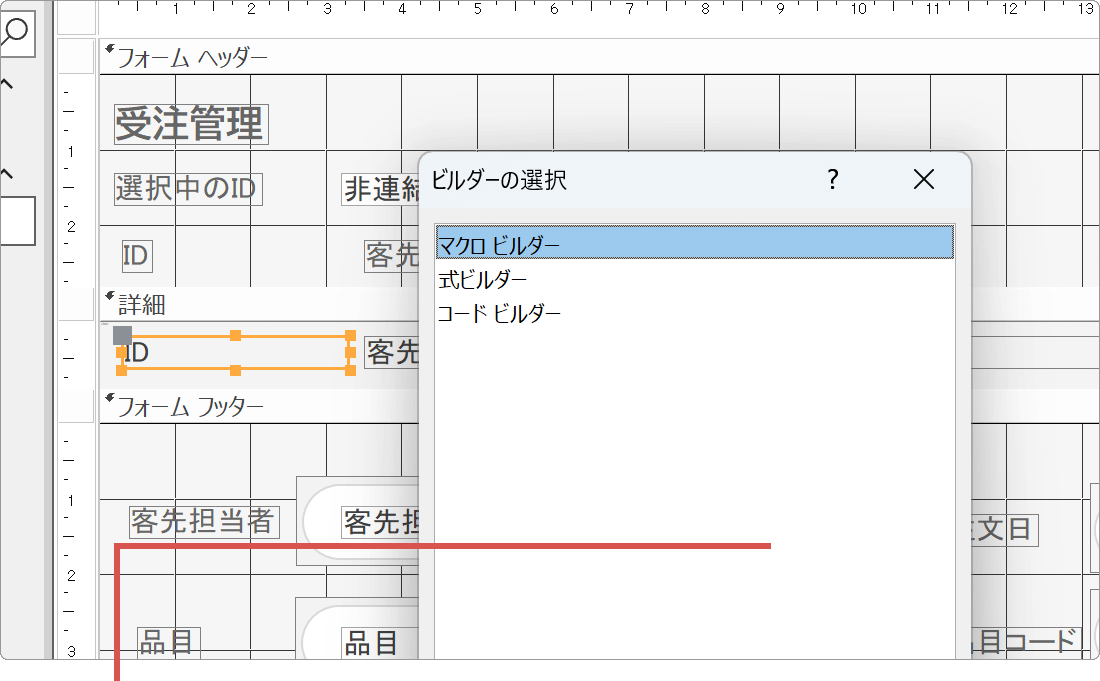Click the gray move handle of the selected ID textbox
This screenshot has height=681, width=1100.
122,336
